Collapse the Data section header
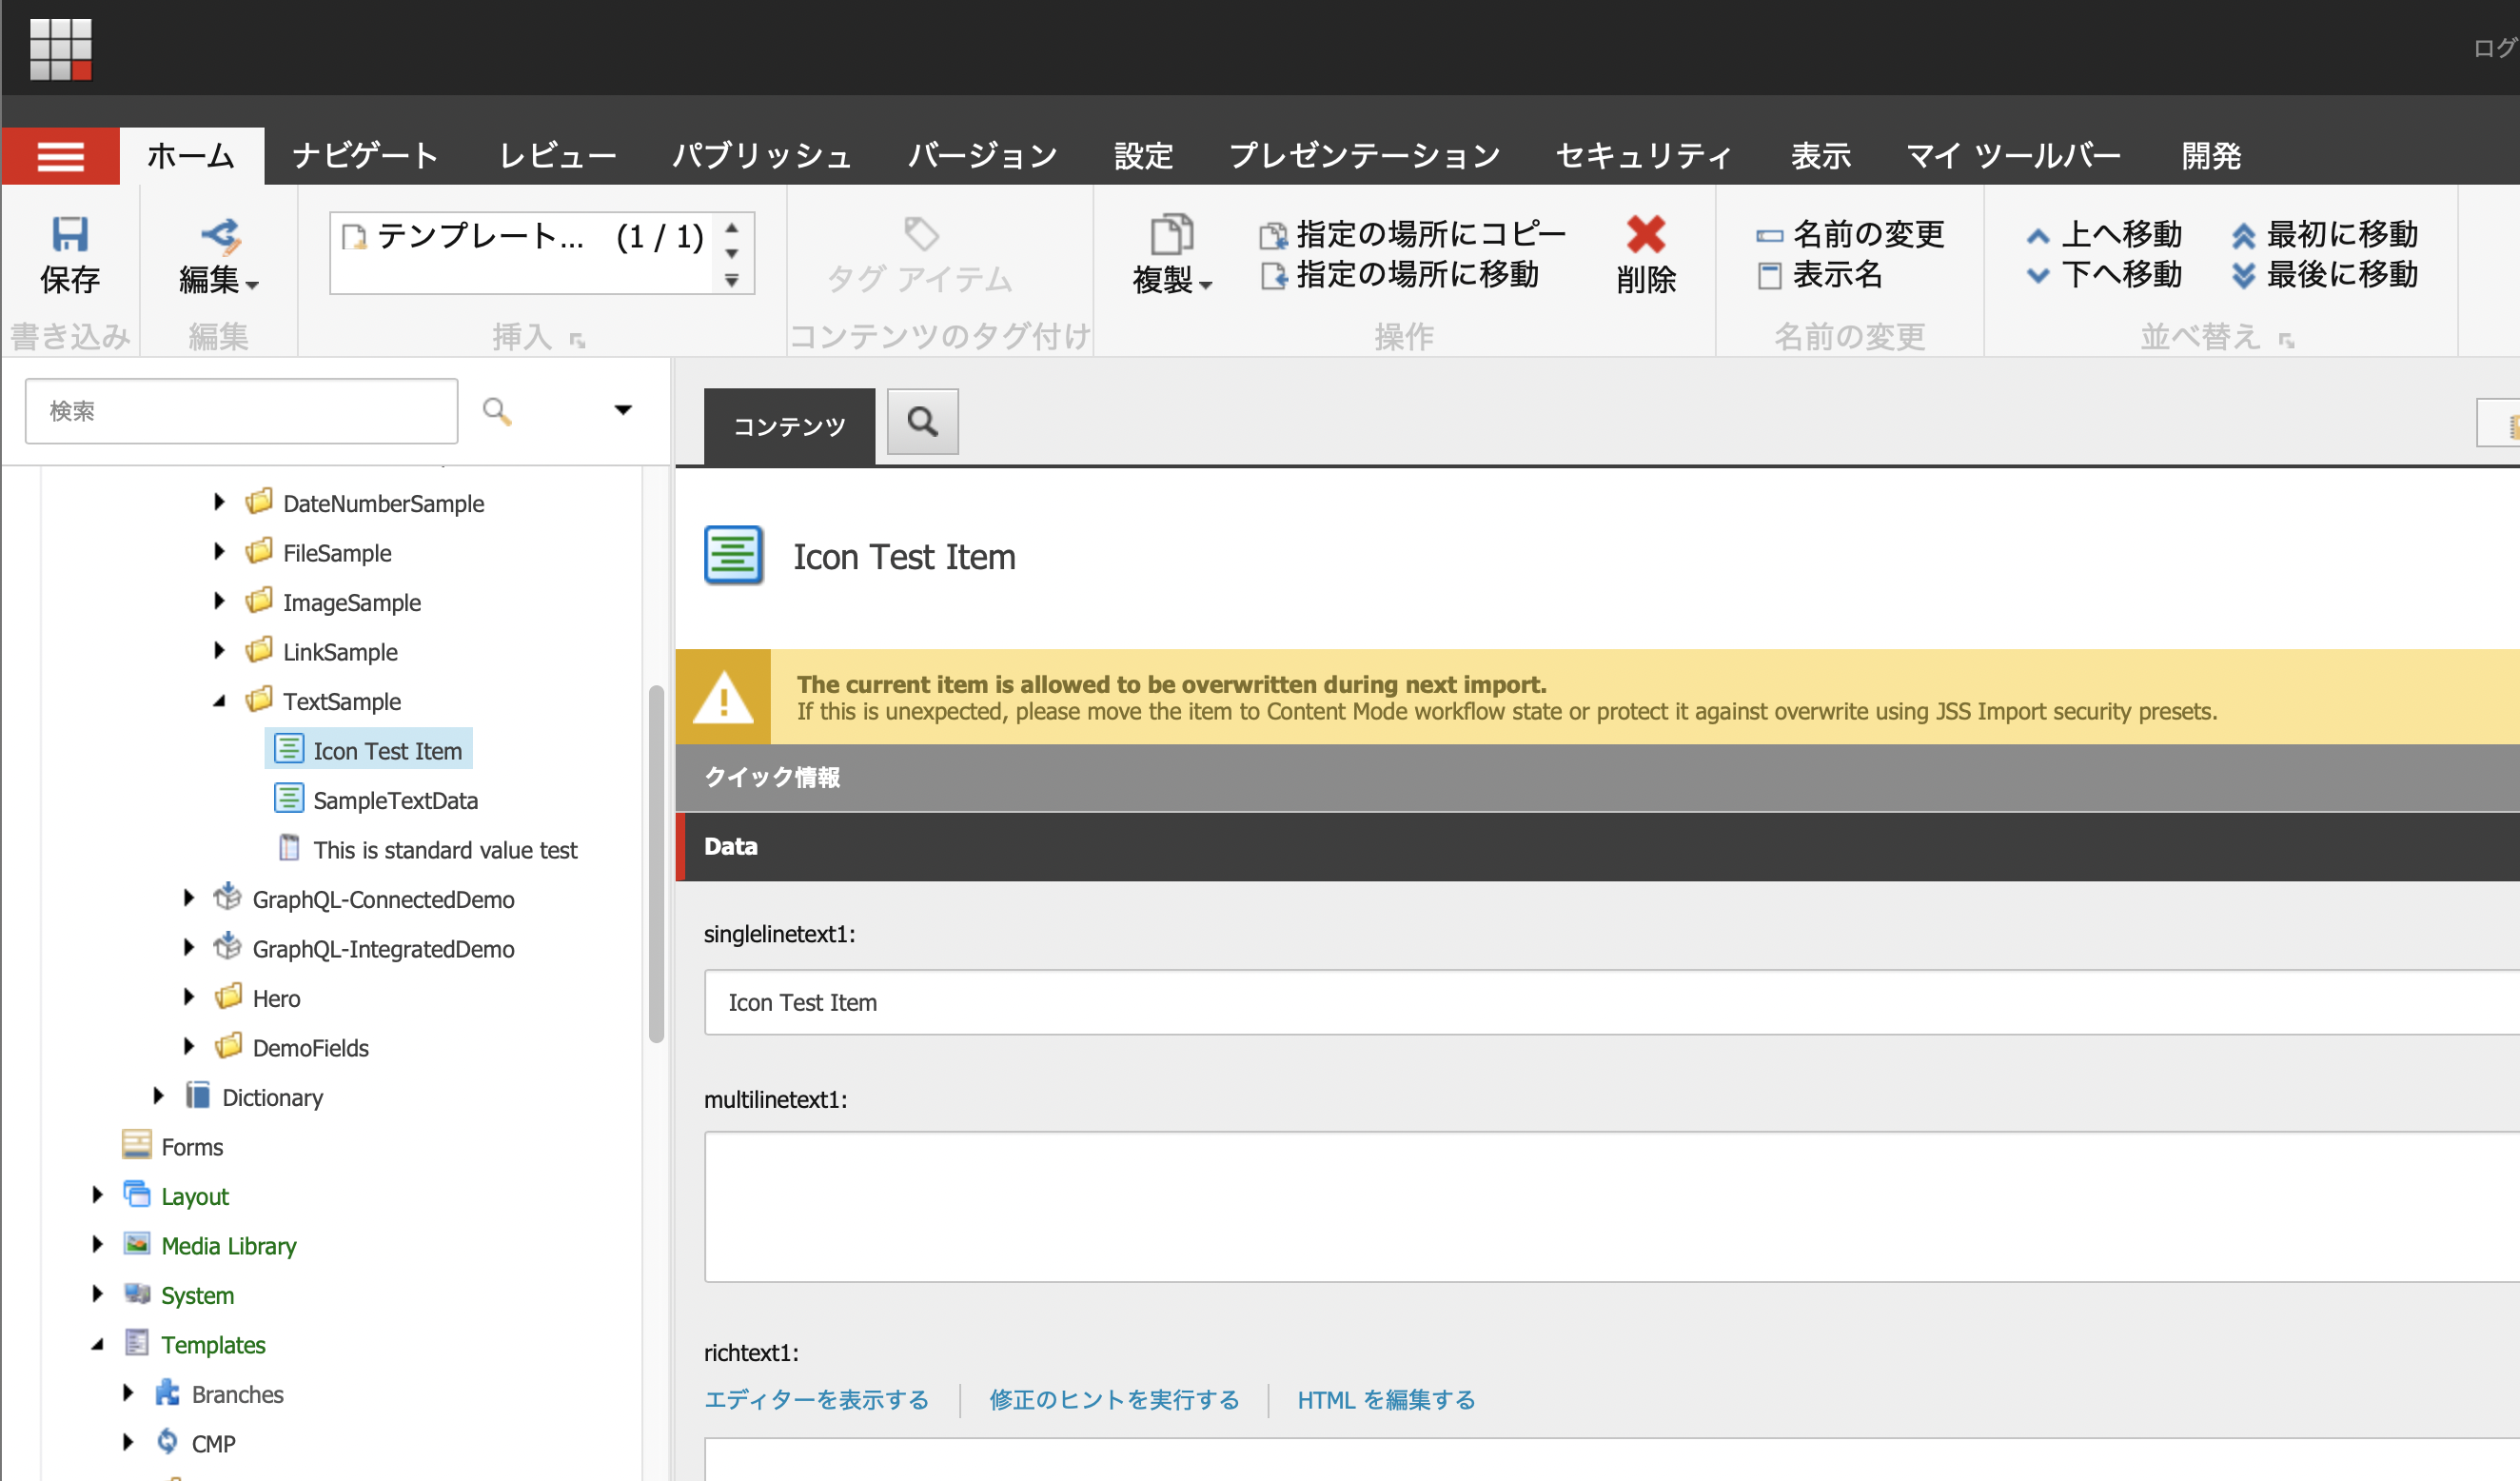This screenshot has width=2520, height=1481. click(x=1597, y=846)
